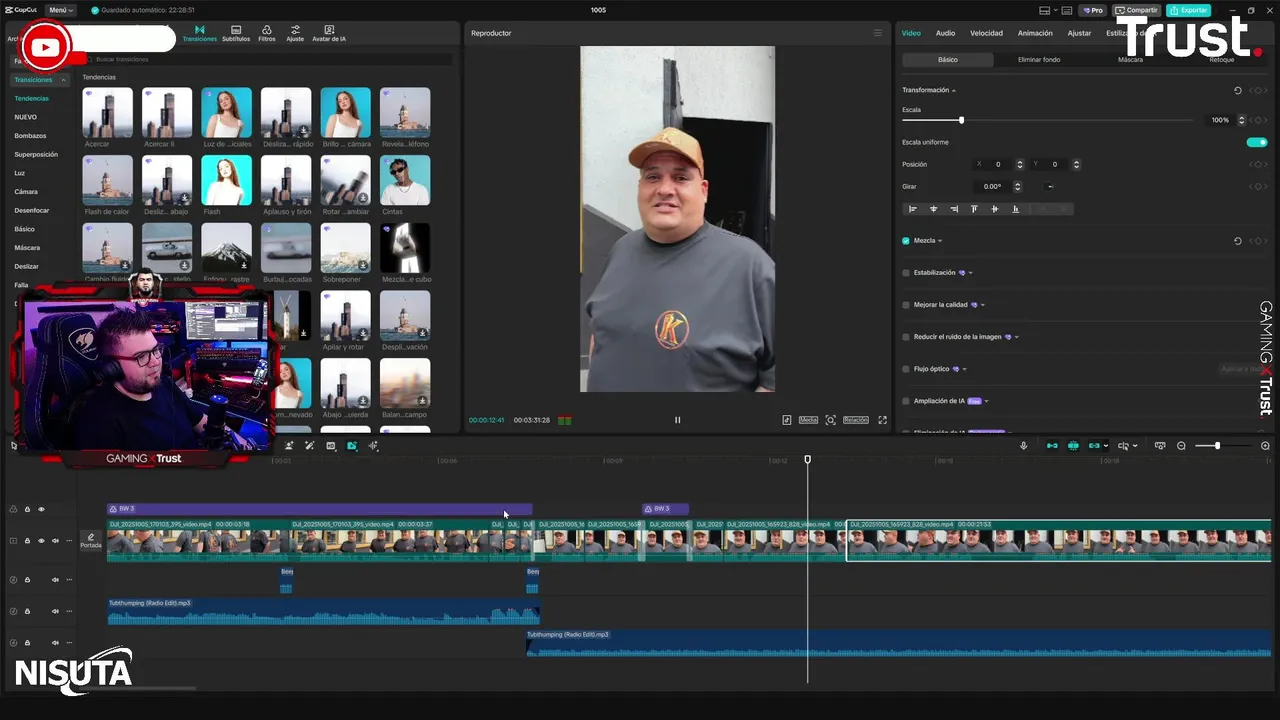Open the Filtros panel icon
1280x720 pixels.
coord(267,33)
